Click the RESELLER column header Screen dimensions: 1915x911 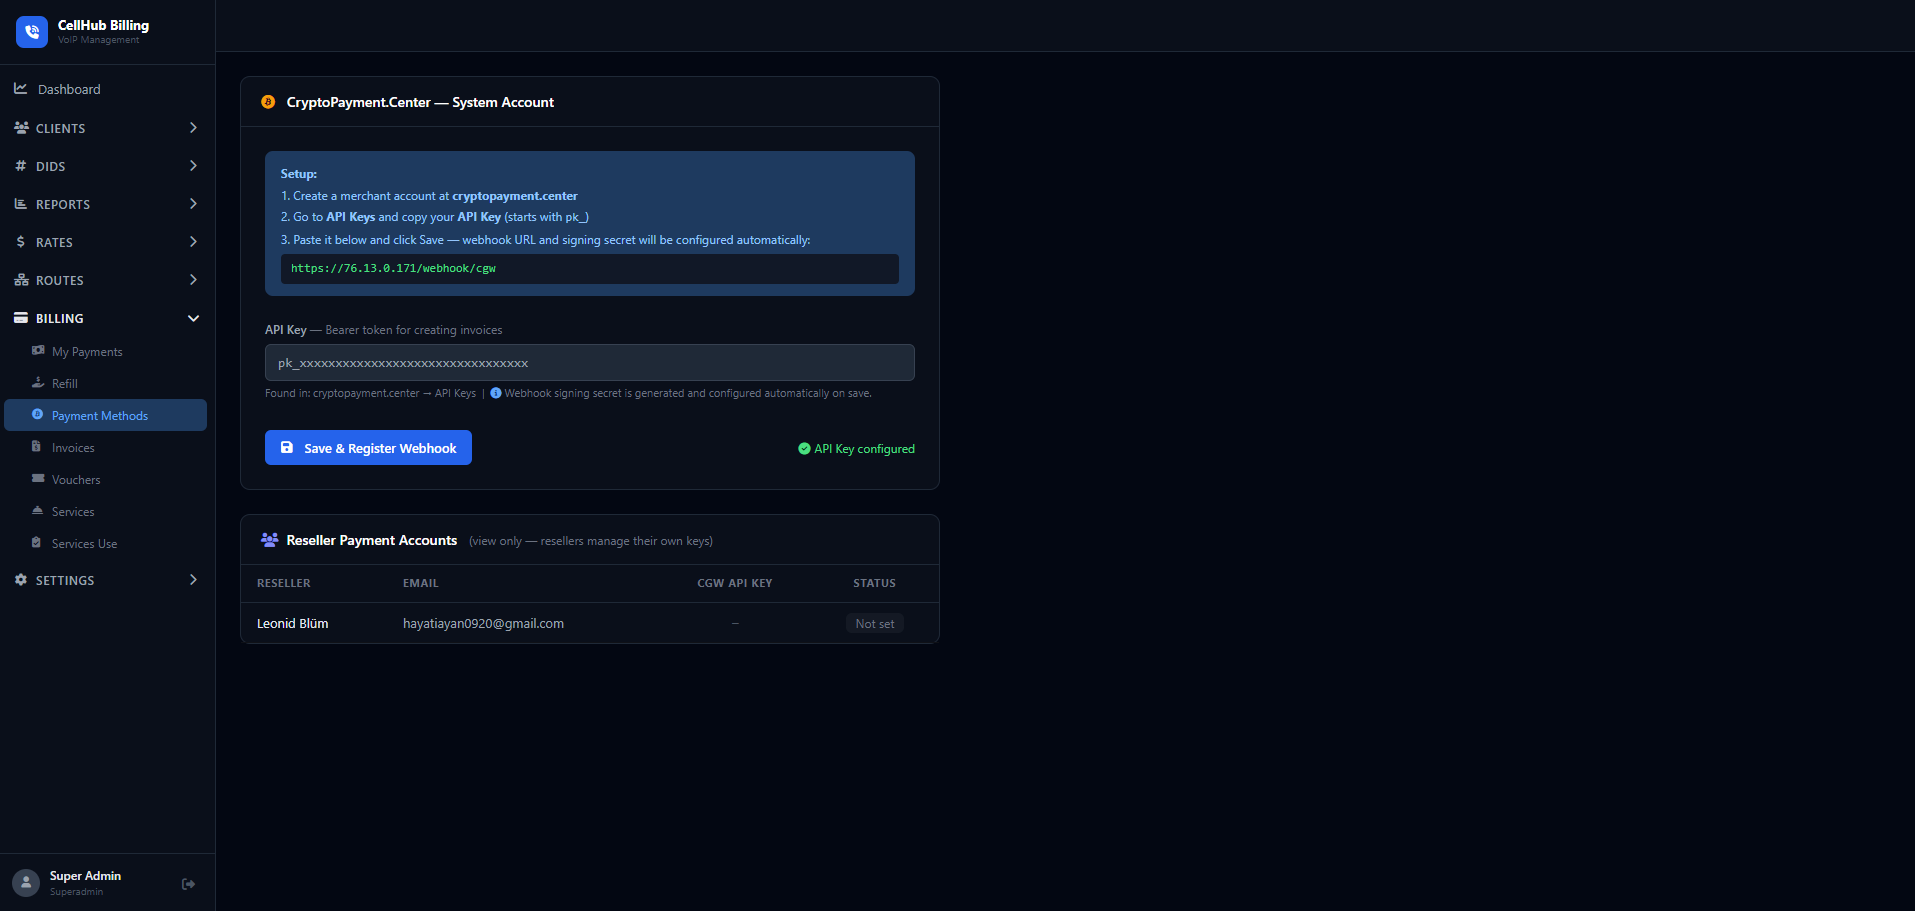click(x=284, y=583)
